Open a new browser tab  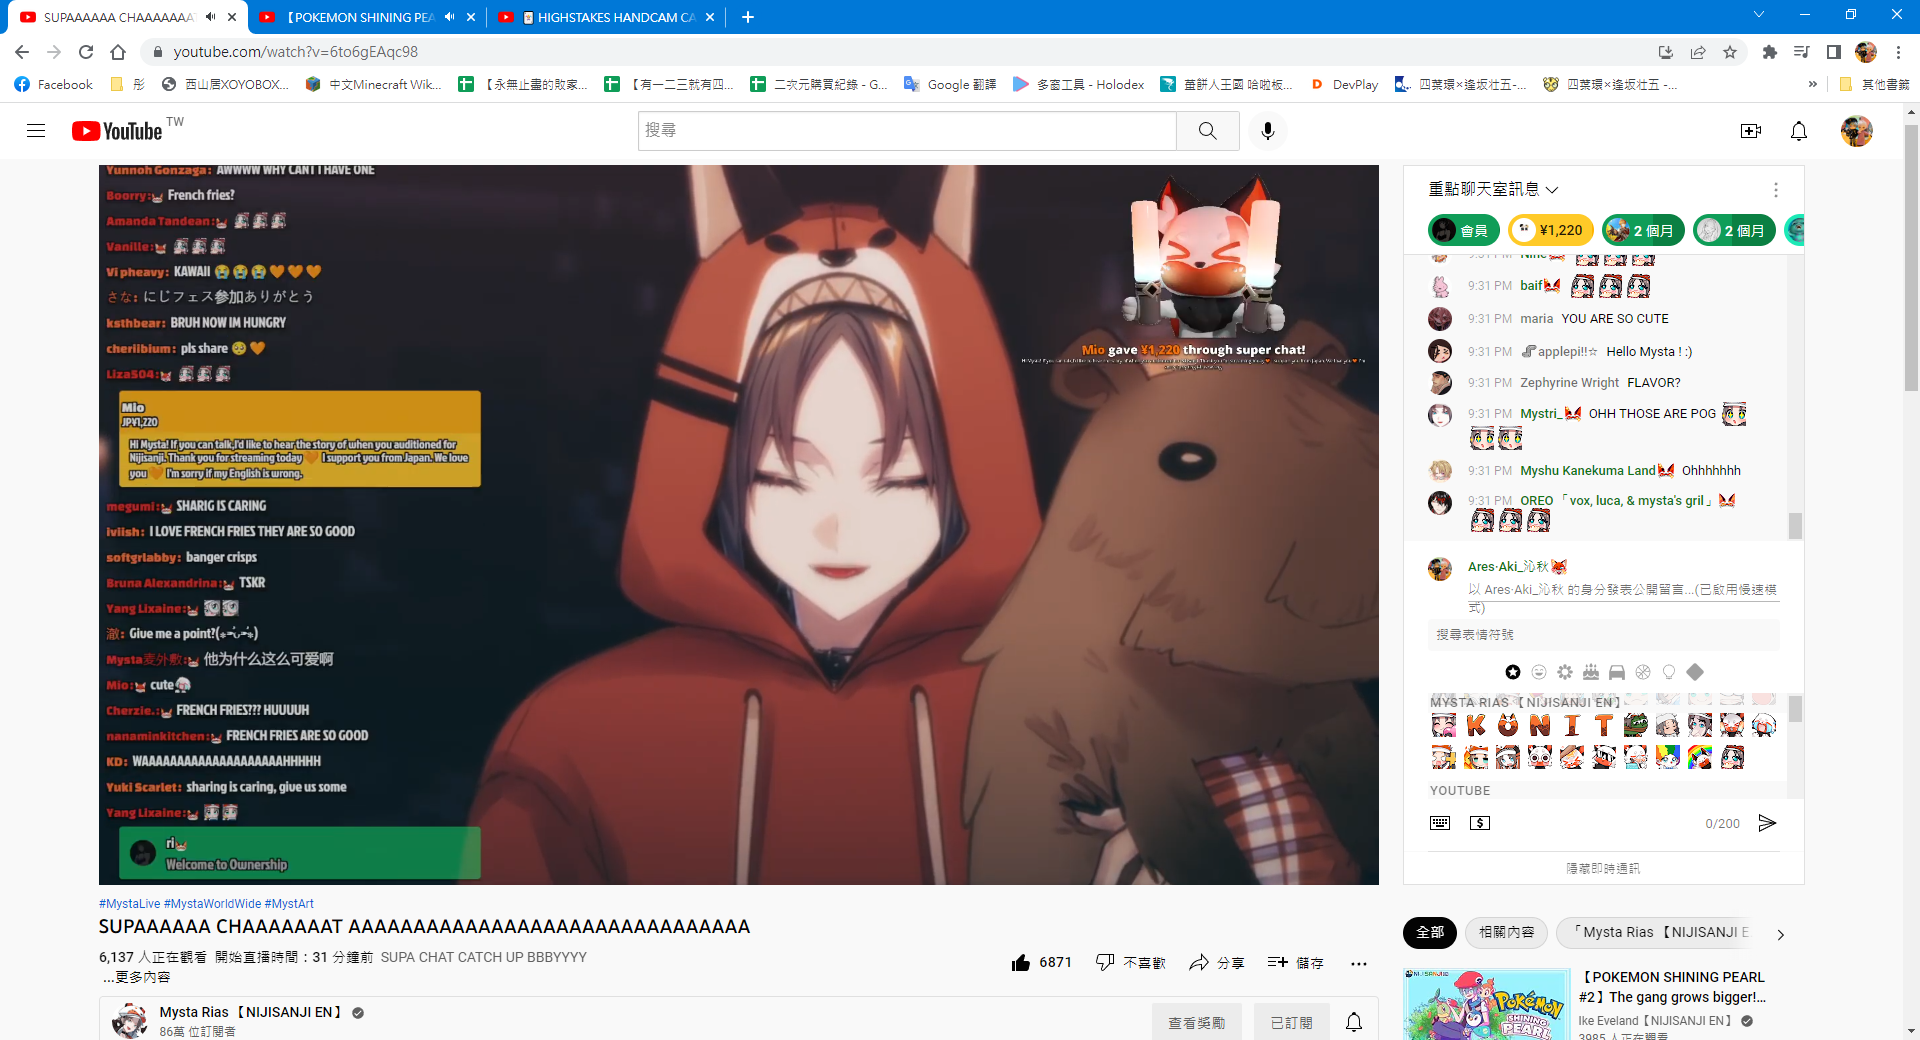(x=748, y=17)
